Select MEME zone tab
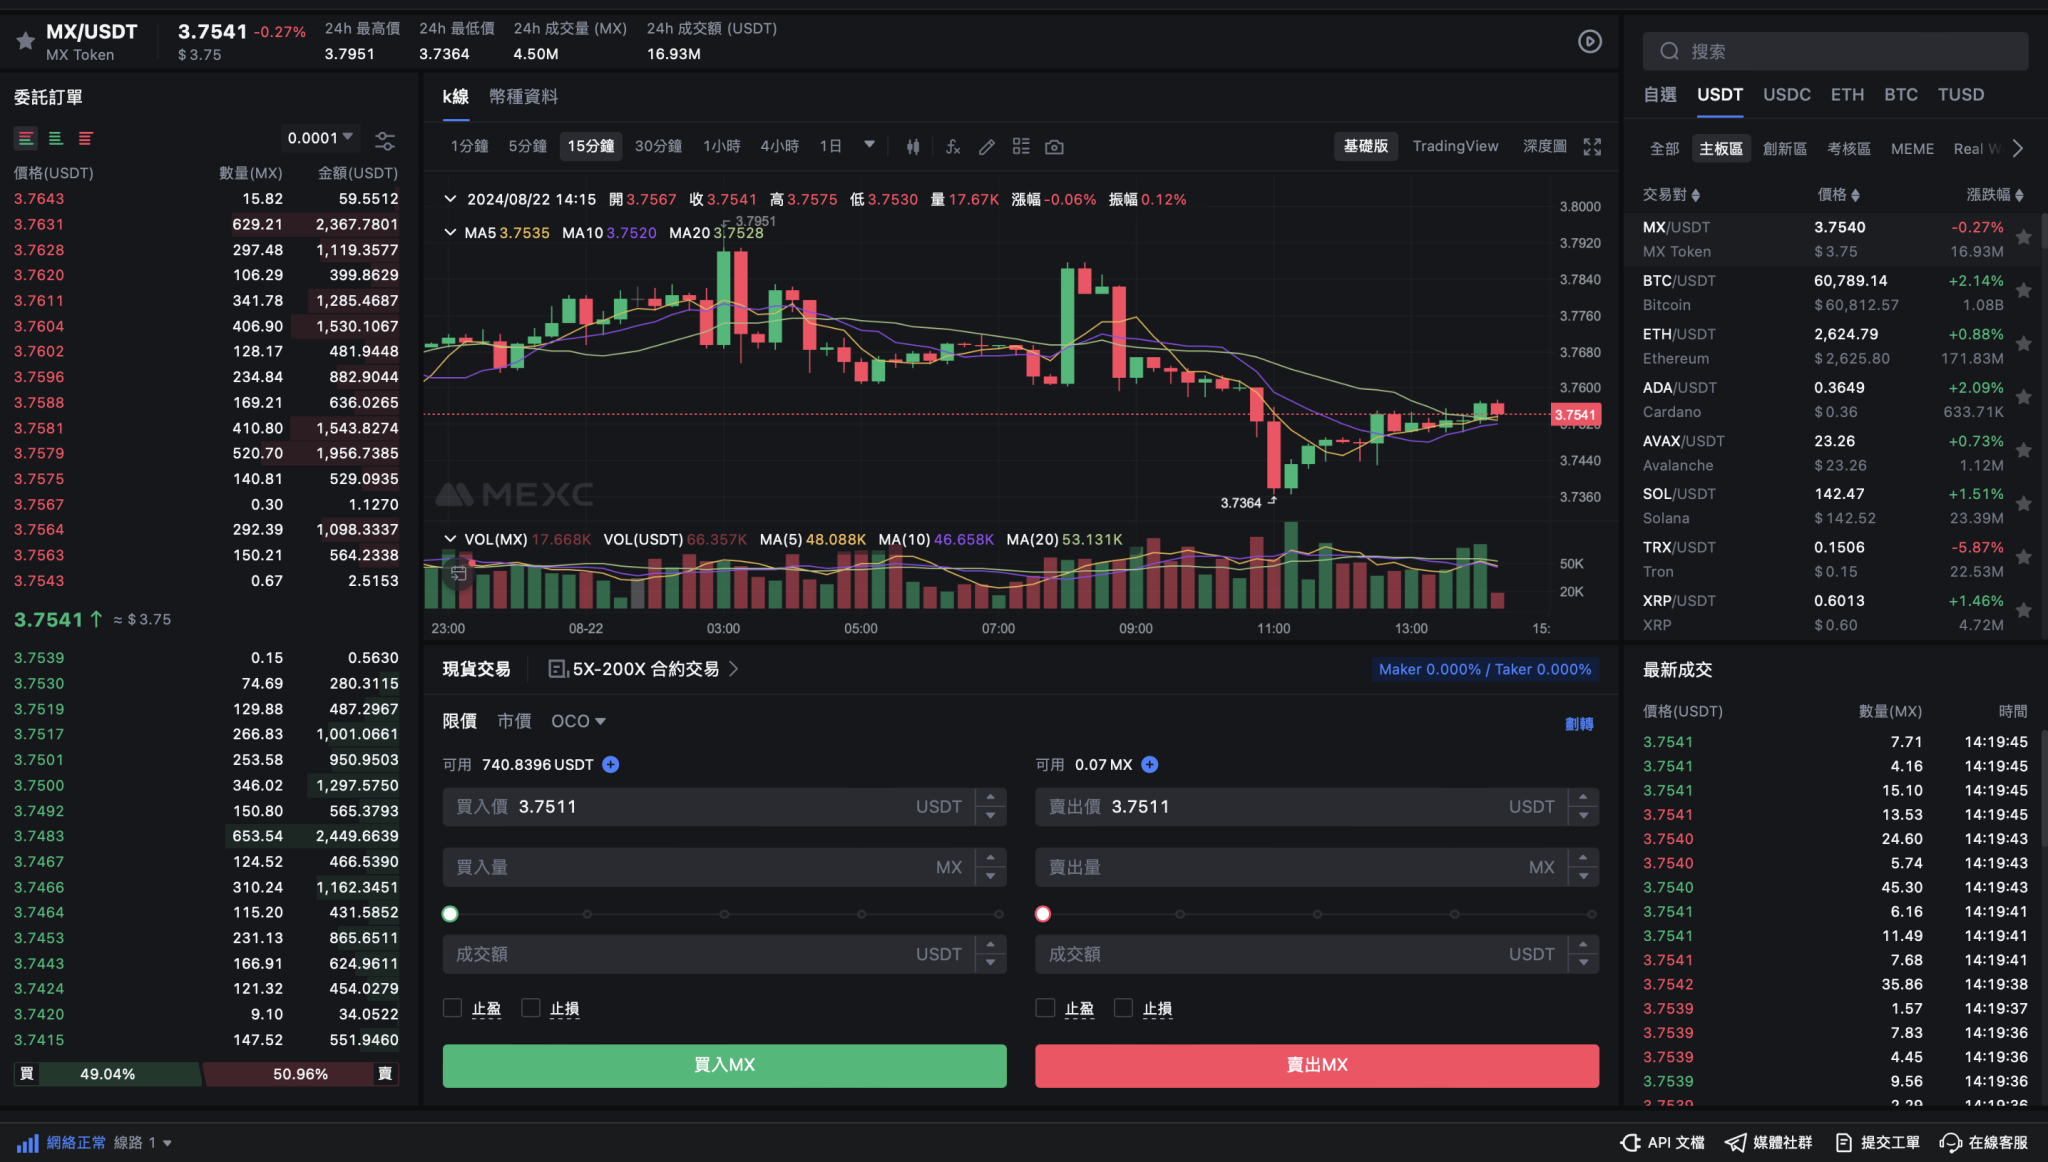The width and height of the screenshot is (2048, 1162). click(x=1912, y=148)
